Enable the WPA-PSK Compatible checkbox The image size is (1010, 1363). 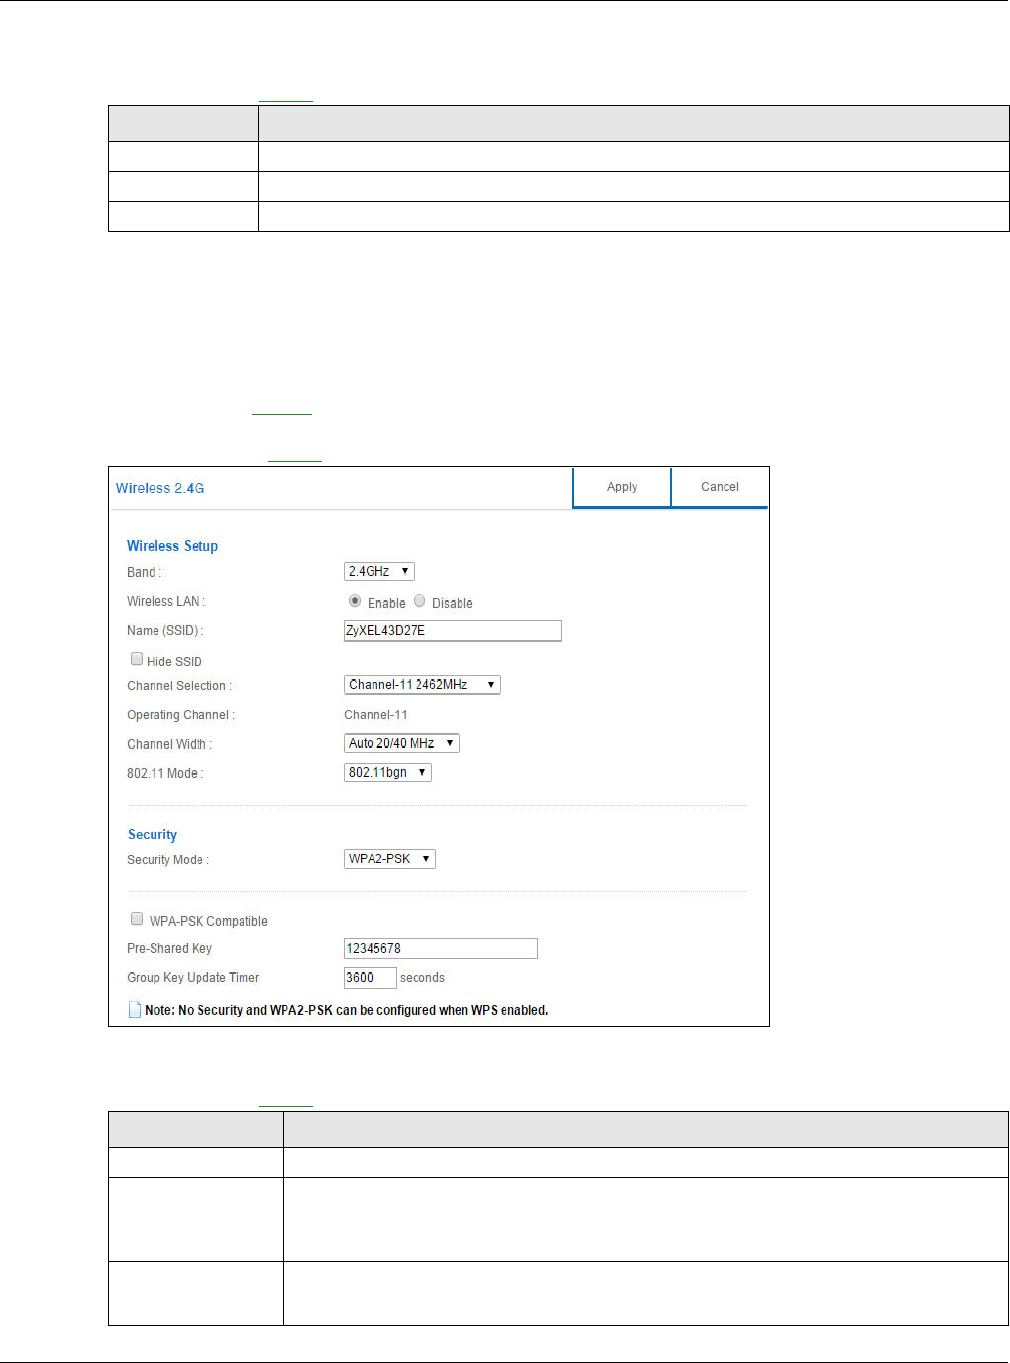(x=137, y=919)
